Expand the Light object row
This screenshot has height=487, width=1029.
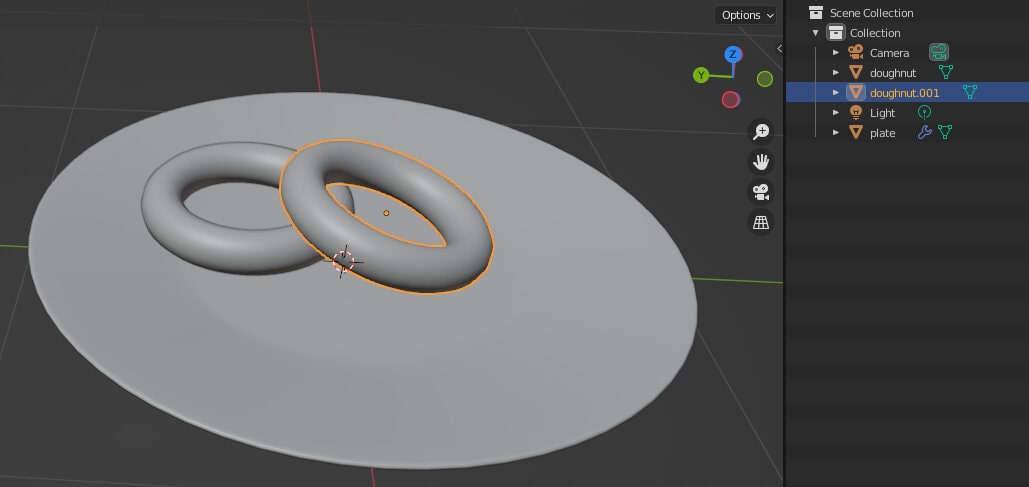point(835,113)
